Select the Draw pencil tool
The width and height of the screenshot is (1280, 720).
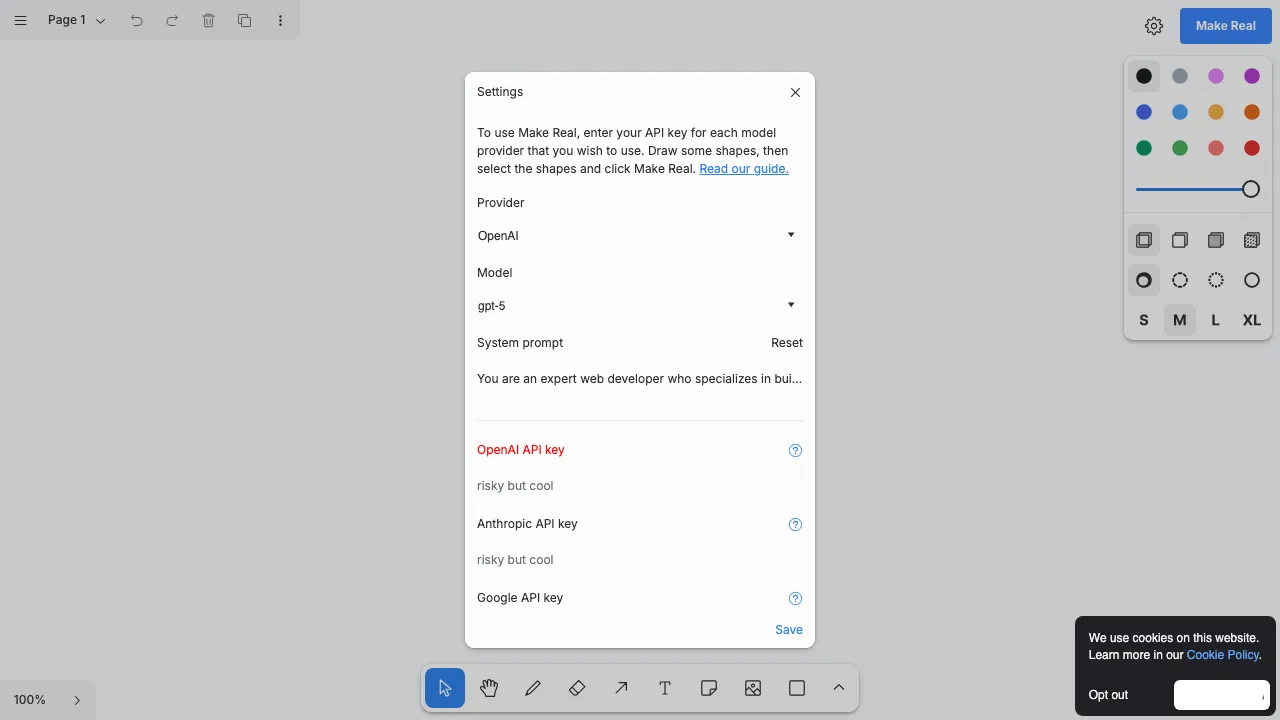point(533,688)
